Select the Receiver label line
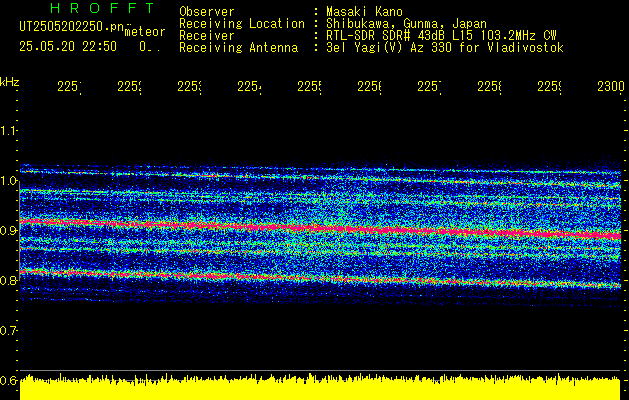 (207, 36)
